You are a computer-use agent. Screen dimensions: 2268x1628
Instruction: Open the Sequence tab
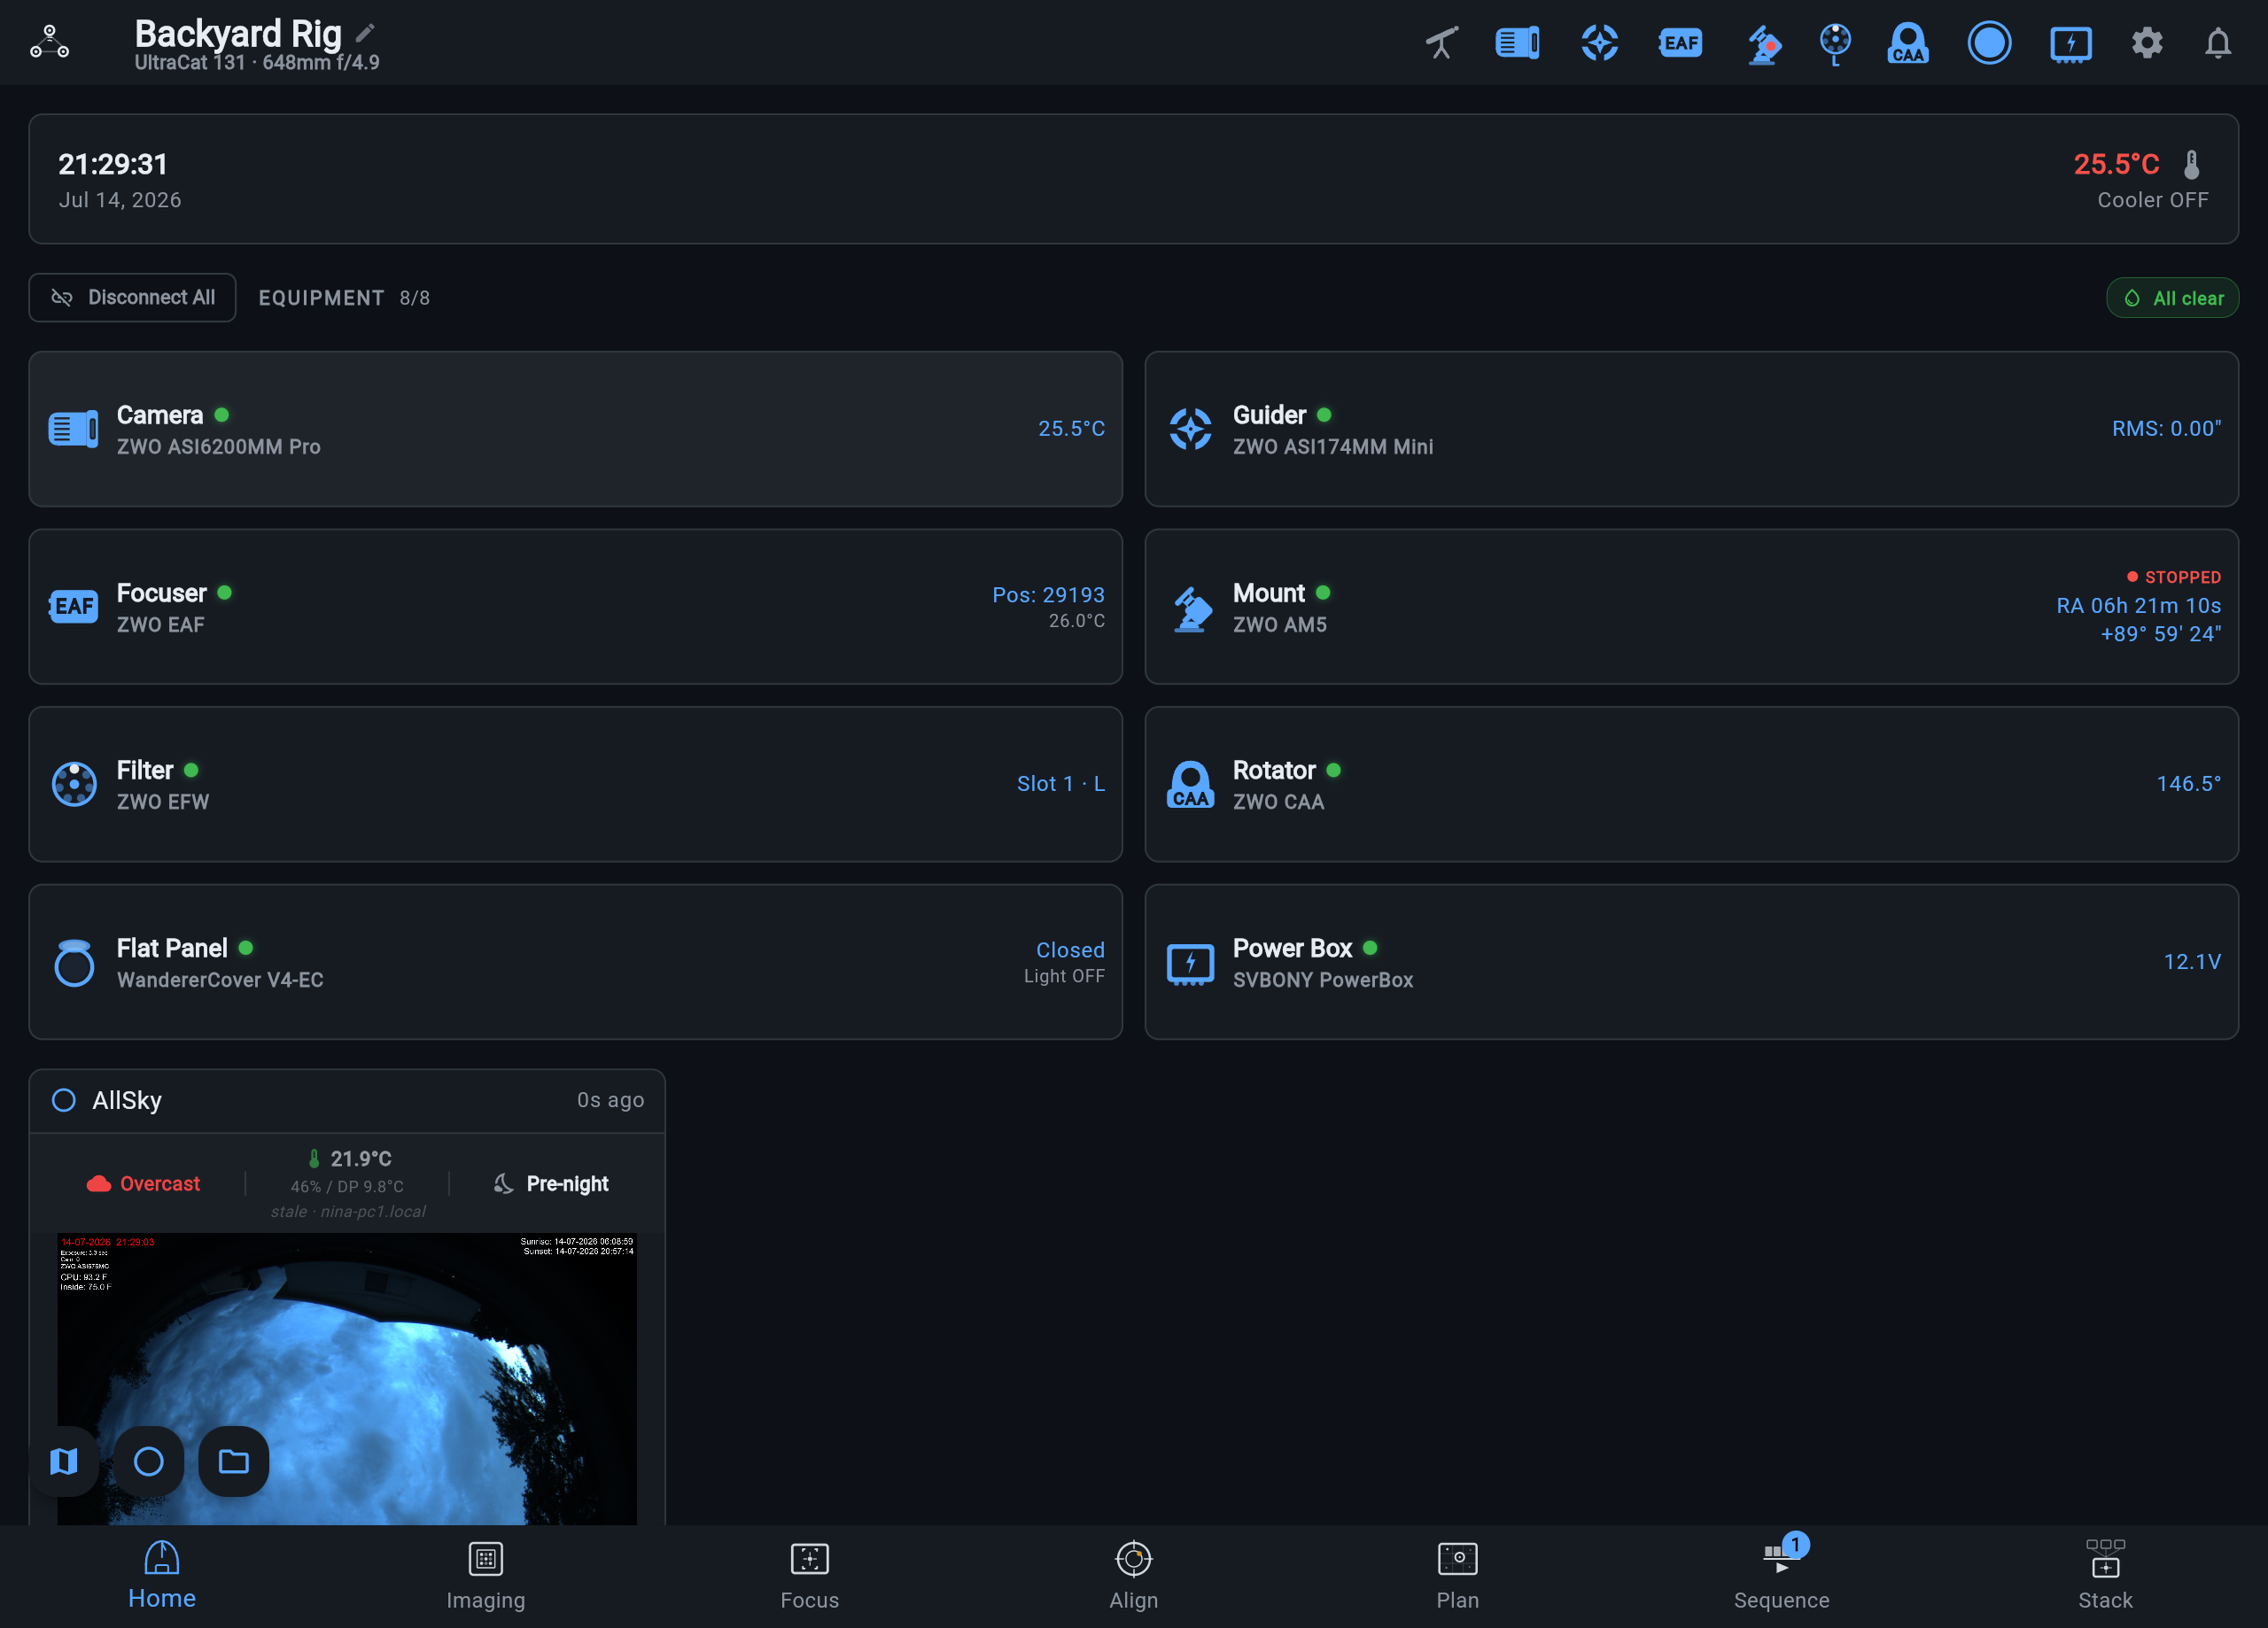1782,1575
